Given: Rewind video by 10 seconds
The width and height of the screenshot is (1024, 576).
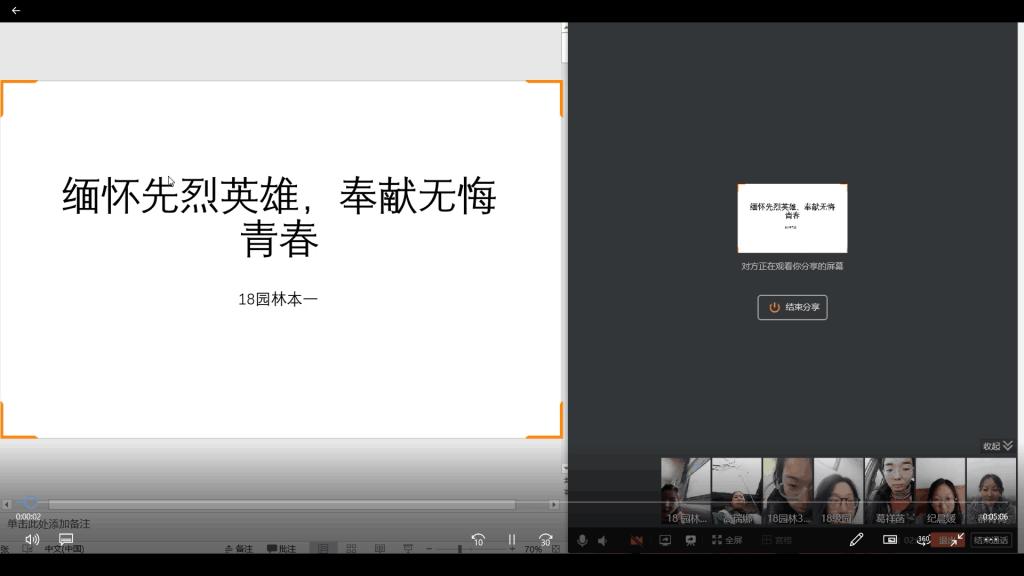Looking at the screenshot, I should tap(478, 540).
